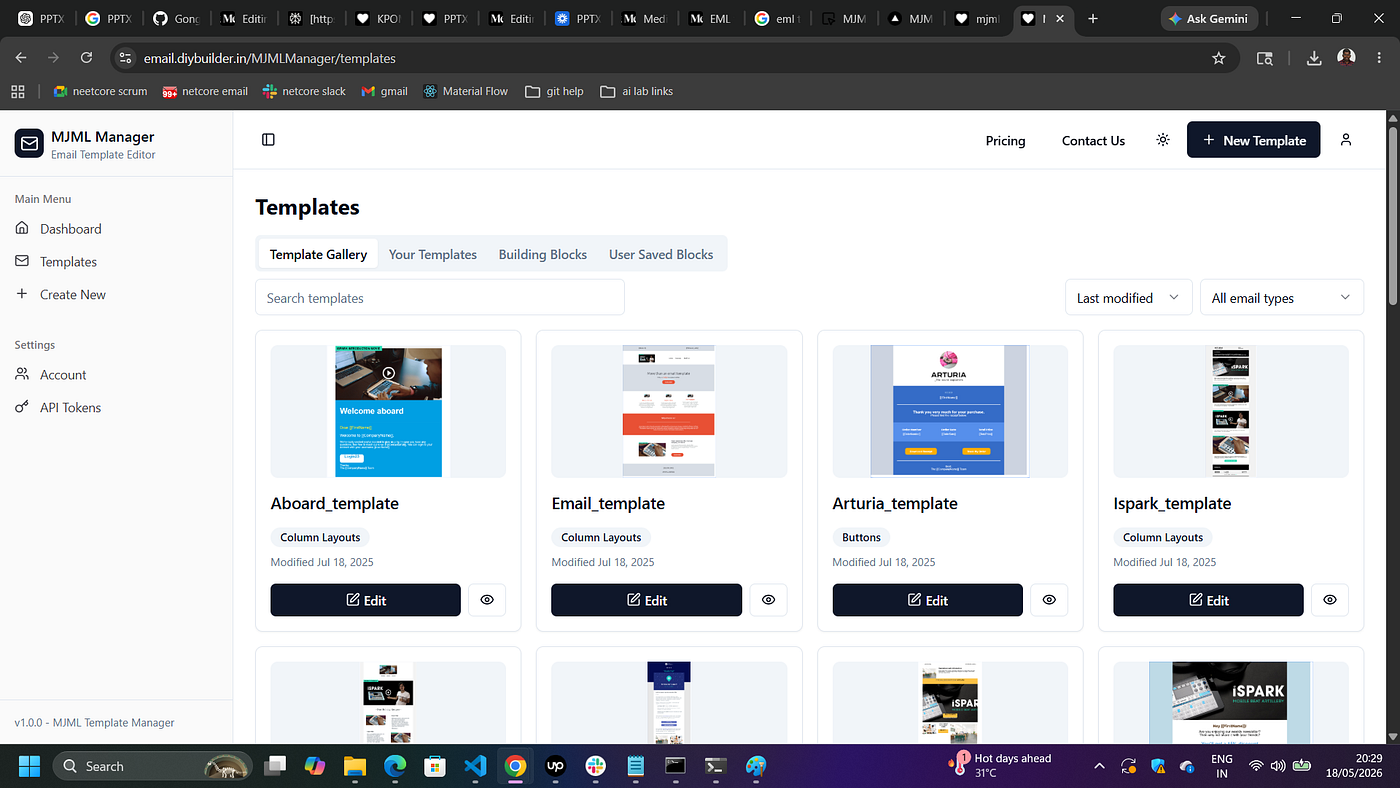Switch to Your Templates tab
Viewport: 1400px width, 788px height.
pyautogui.click(x=433, y=254)
